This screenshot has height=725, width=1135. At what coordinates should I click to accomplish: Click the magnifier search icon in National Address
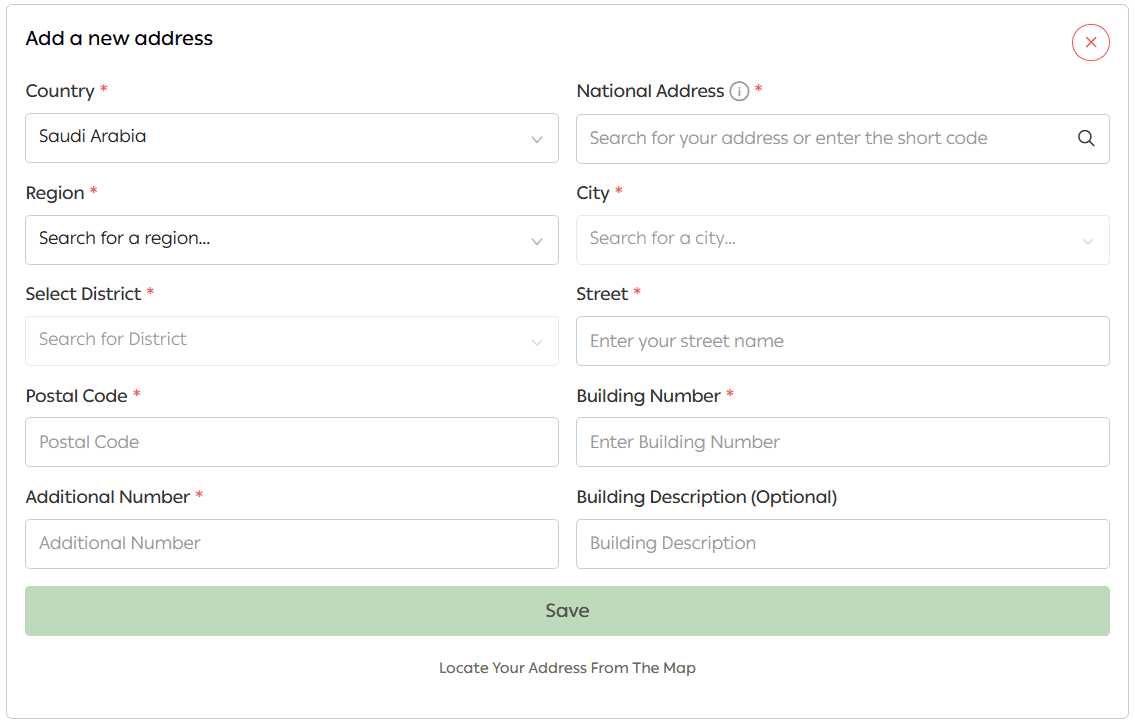click(x=1086, y=139)
